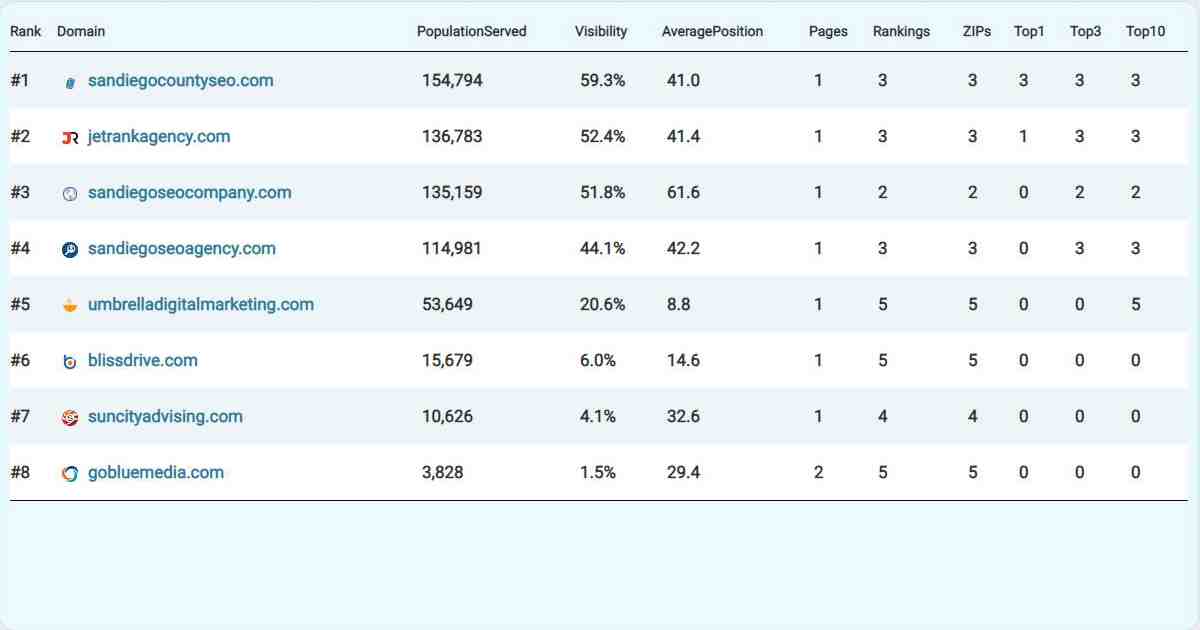Select population value 136,783
1200x630 pixels.
tap(452, 137)
